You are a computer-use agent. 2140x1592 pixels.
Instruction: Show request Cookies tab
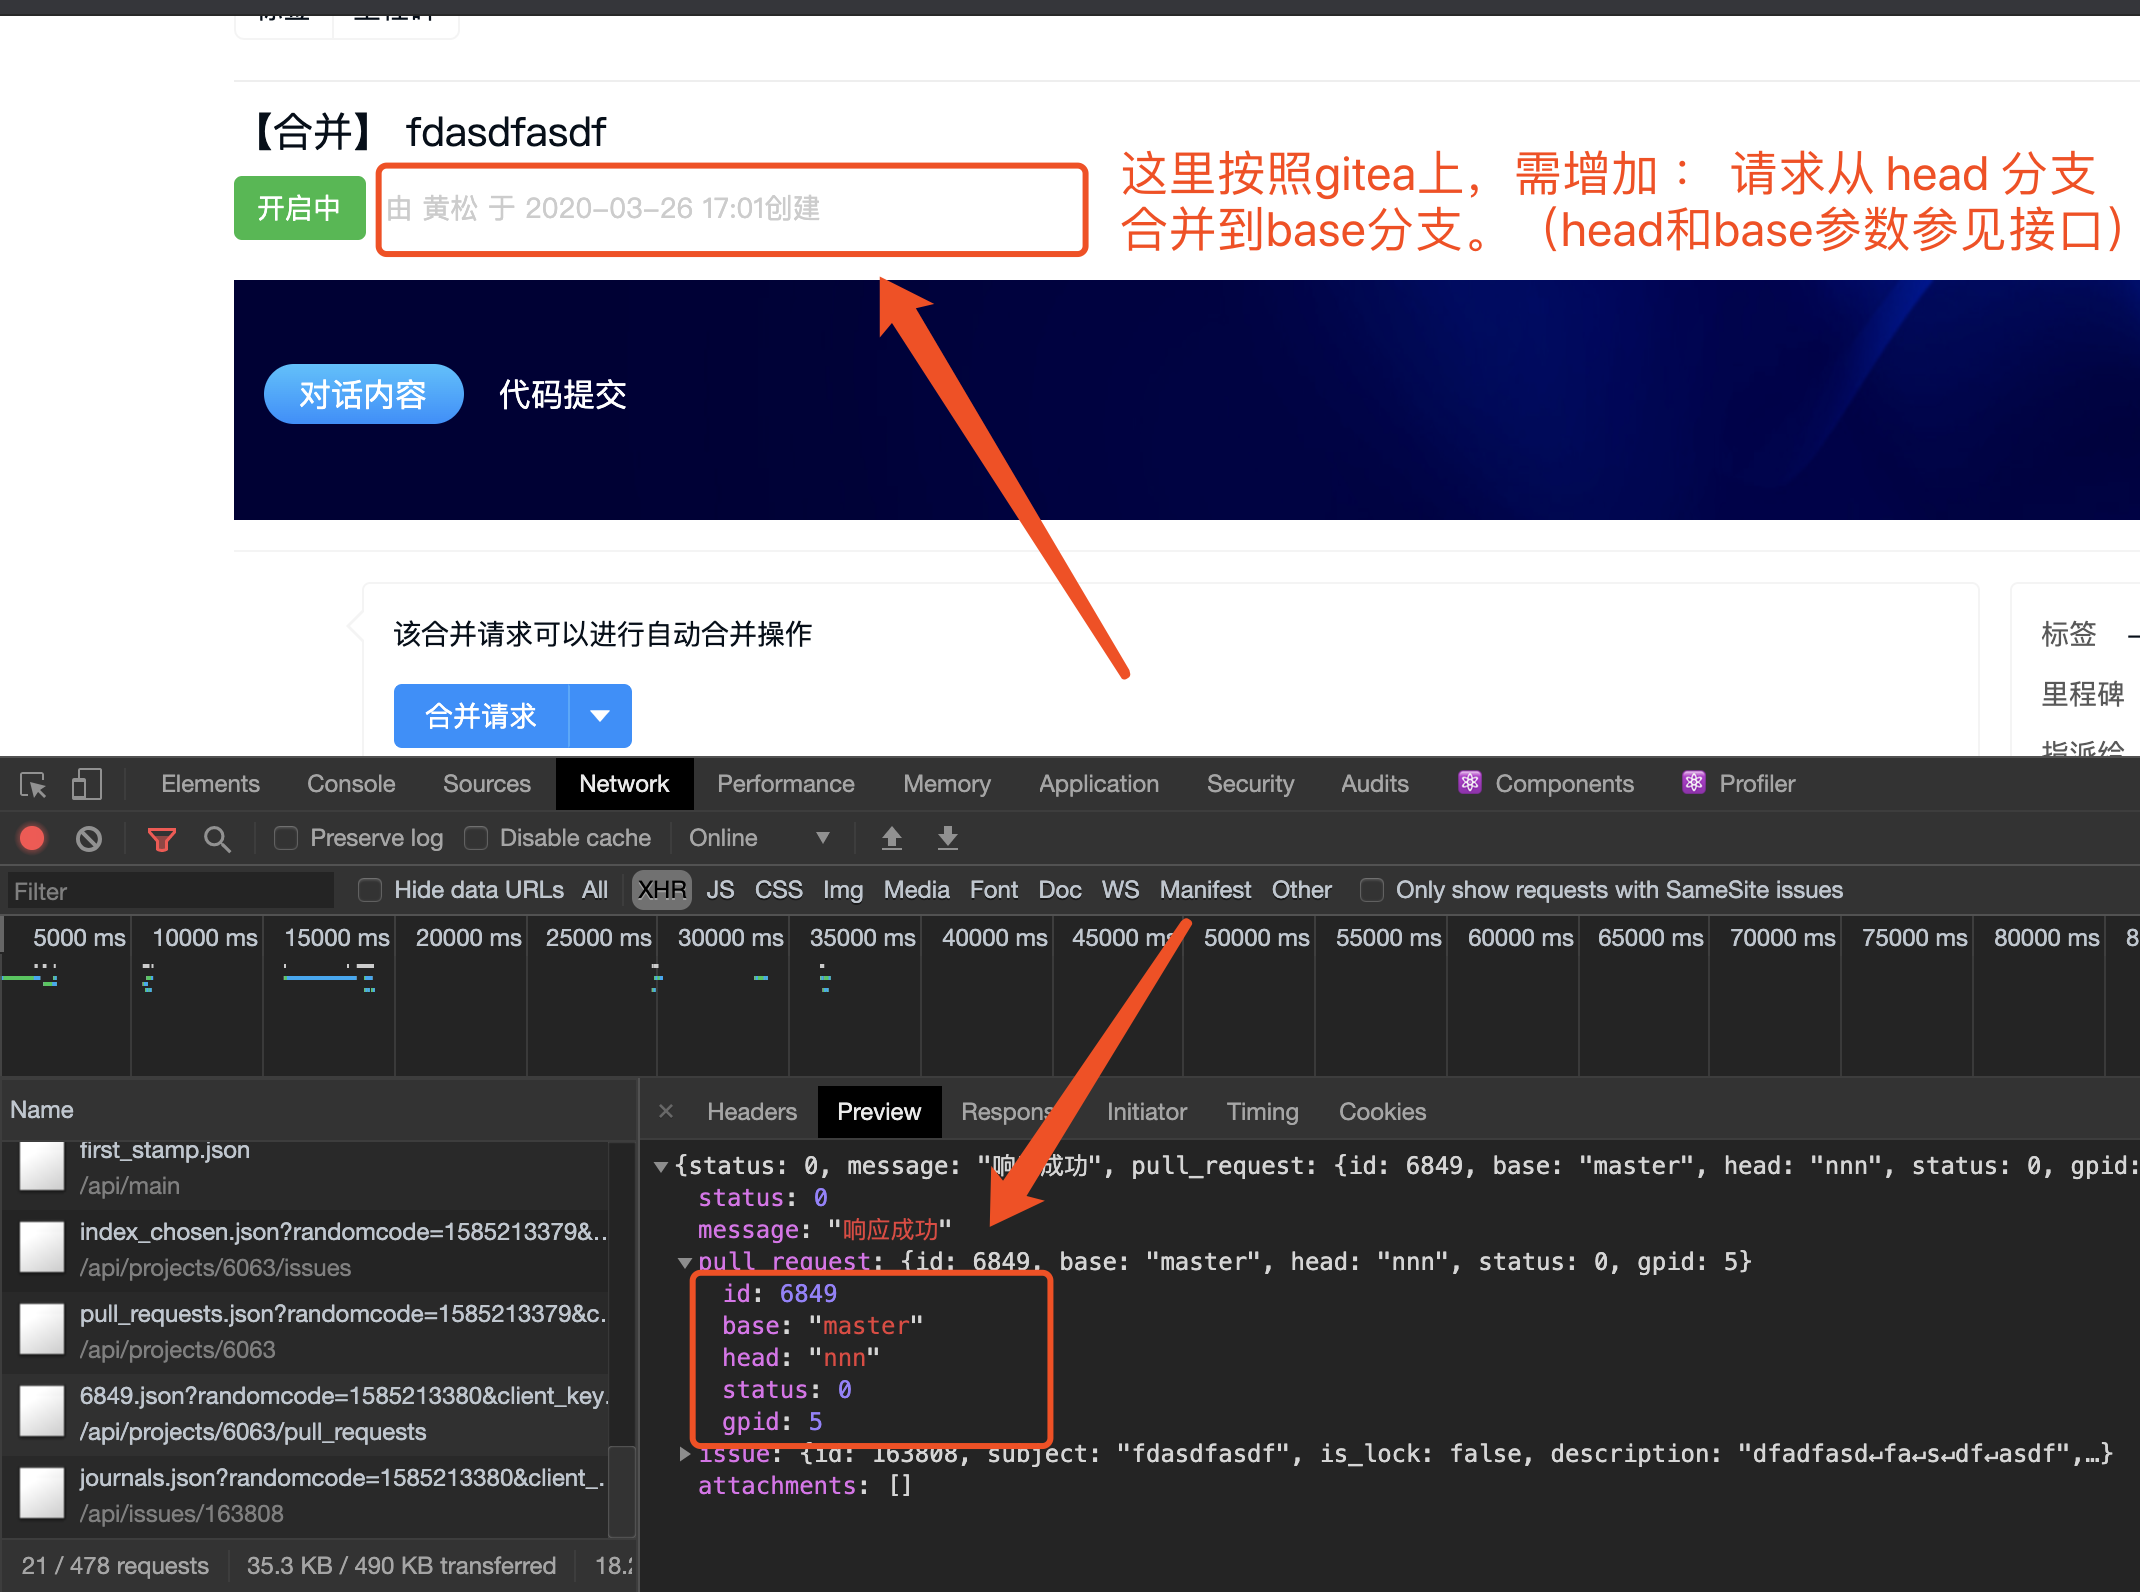point(1382,1112)
